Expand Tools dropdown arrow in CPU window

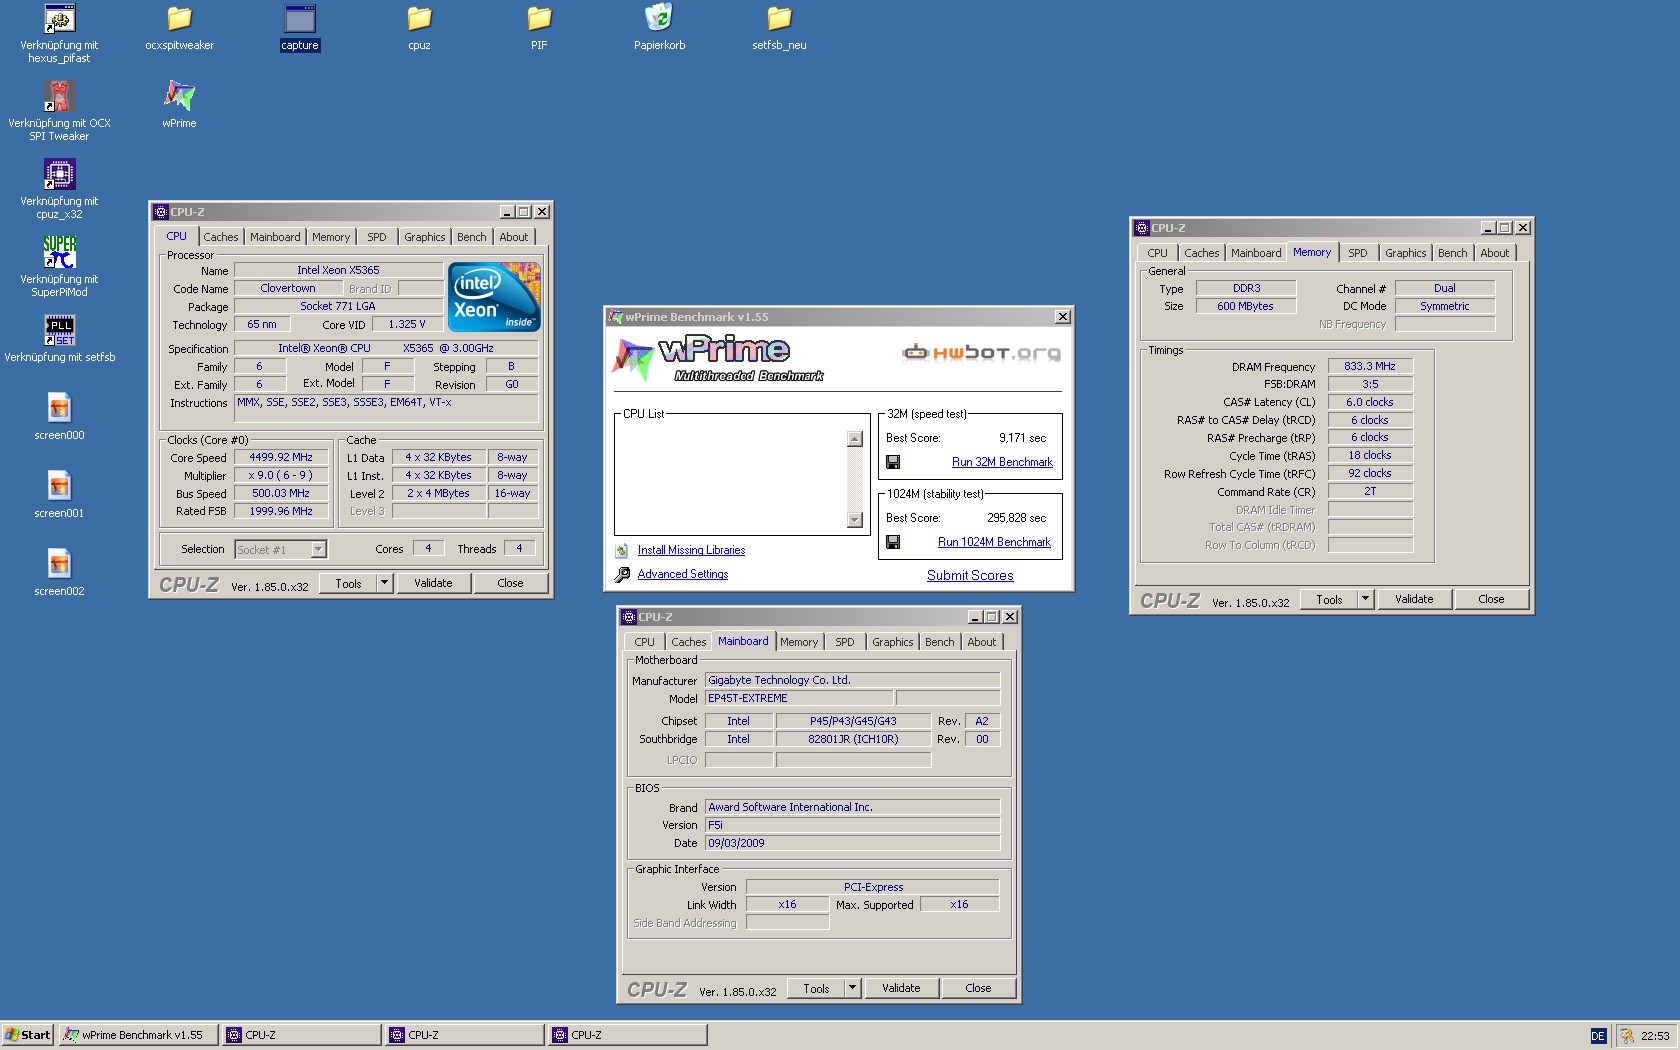pyautogui.click(x=384, y=583)
